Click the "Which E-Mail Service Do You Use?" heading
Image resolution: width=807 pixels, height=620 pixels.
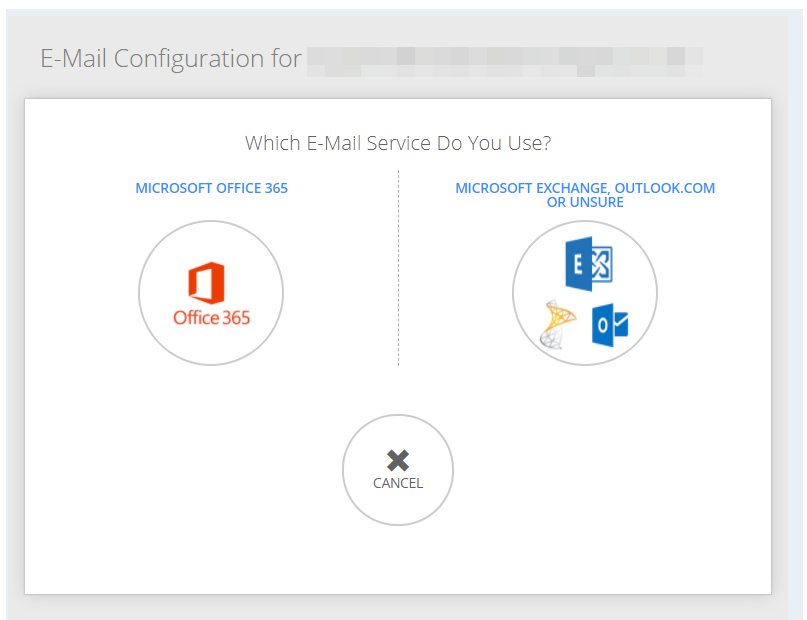pyautogui.click(x=398, y=143)
